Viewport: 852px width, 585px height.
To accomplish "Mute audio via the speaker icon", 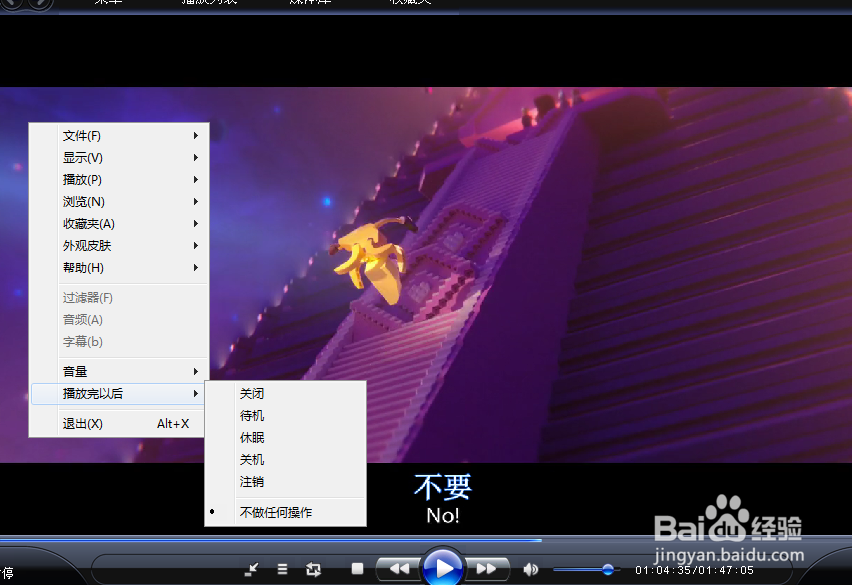I will pos(530,569).
